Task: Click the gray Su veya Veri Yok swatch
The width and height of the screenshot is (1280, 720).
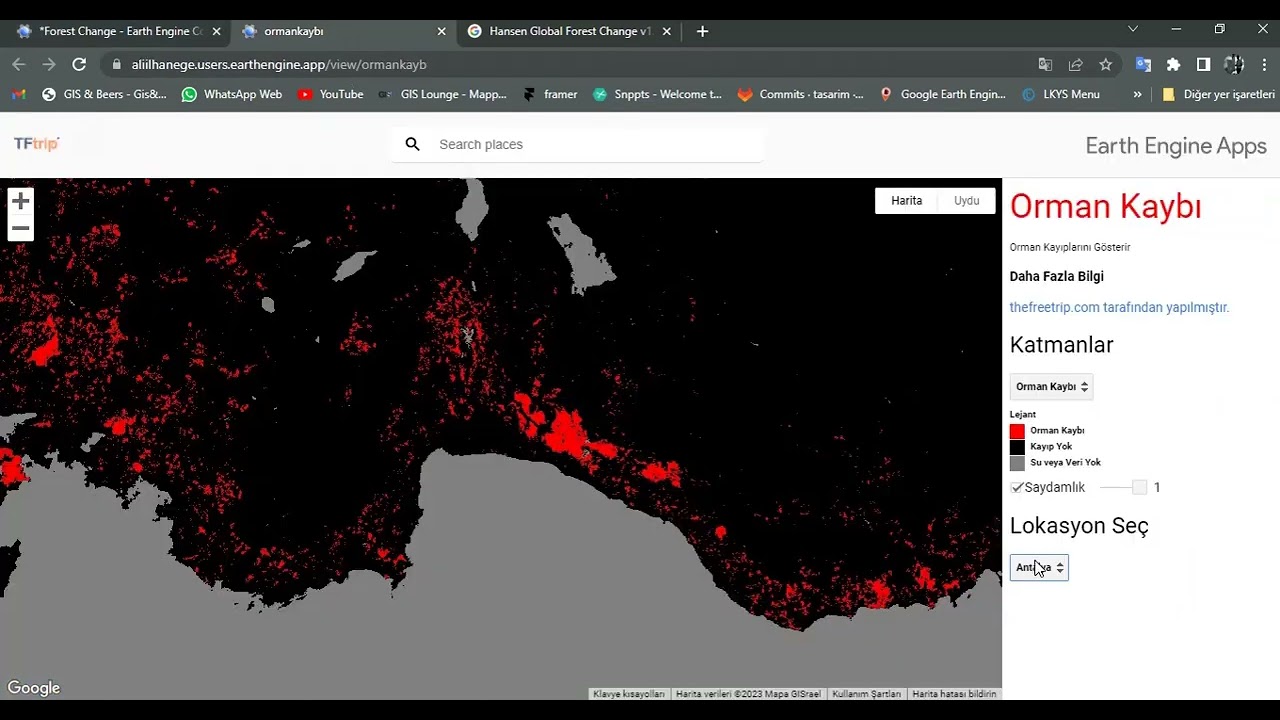Action: [x=1017, y=463]
